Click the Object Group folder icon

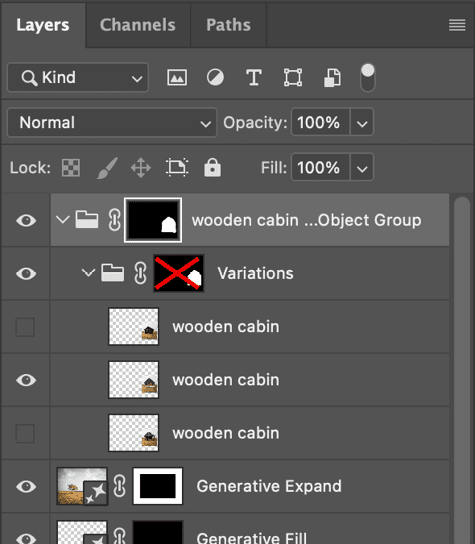[87, 220]
